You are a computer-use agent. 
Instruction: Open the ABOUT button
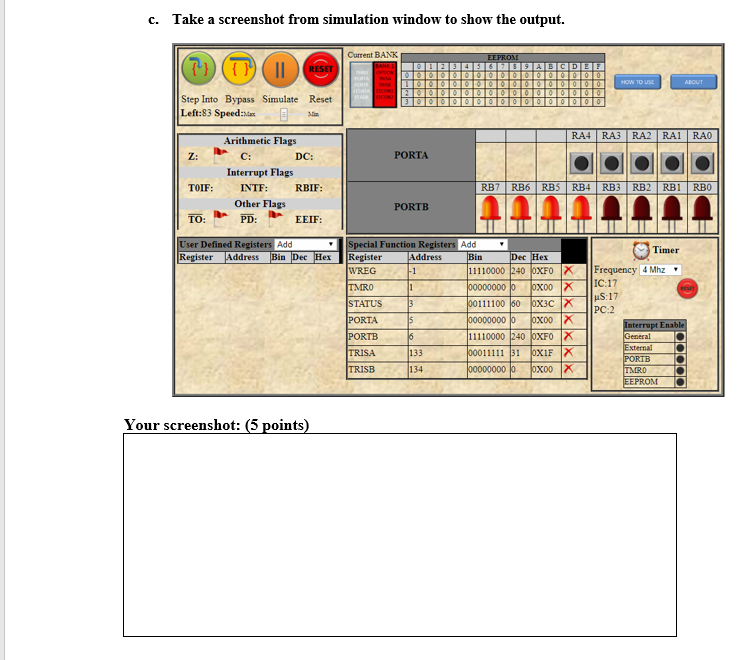(x=693, y=82)
